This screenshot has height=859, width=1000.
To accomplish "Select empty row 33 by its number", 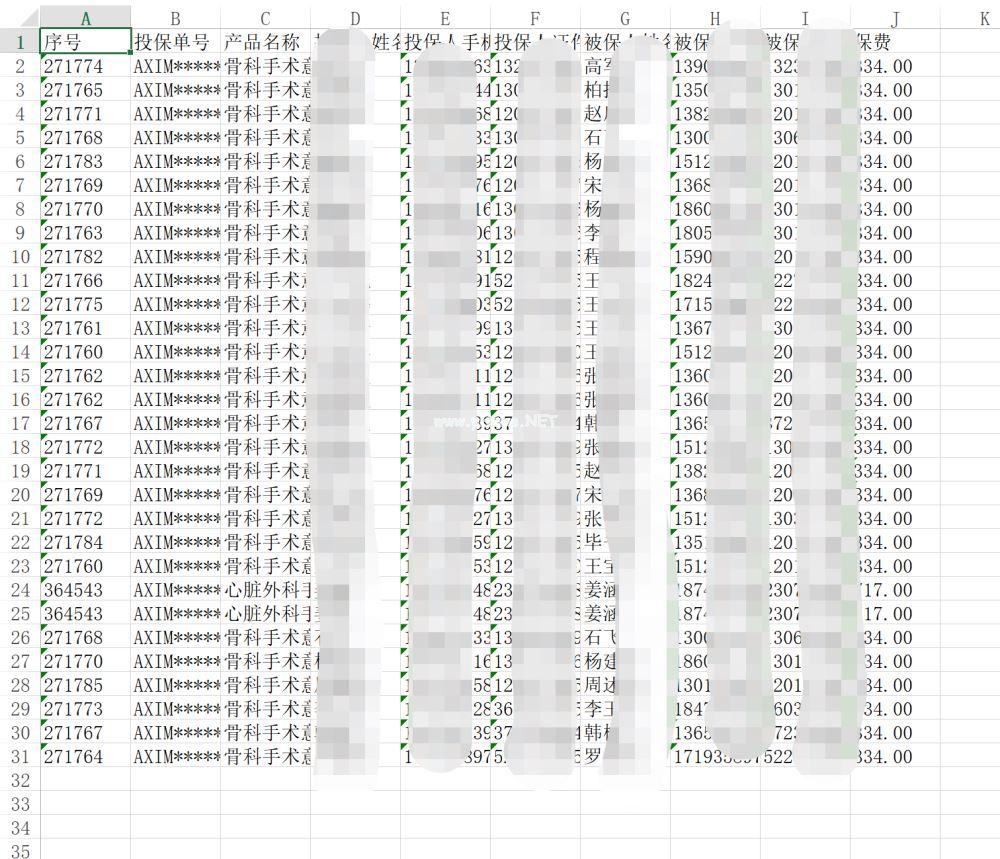I will 19,804.
